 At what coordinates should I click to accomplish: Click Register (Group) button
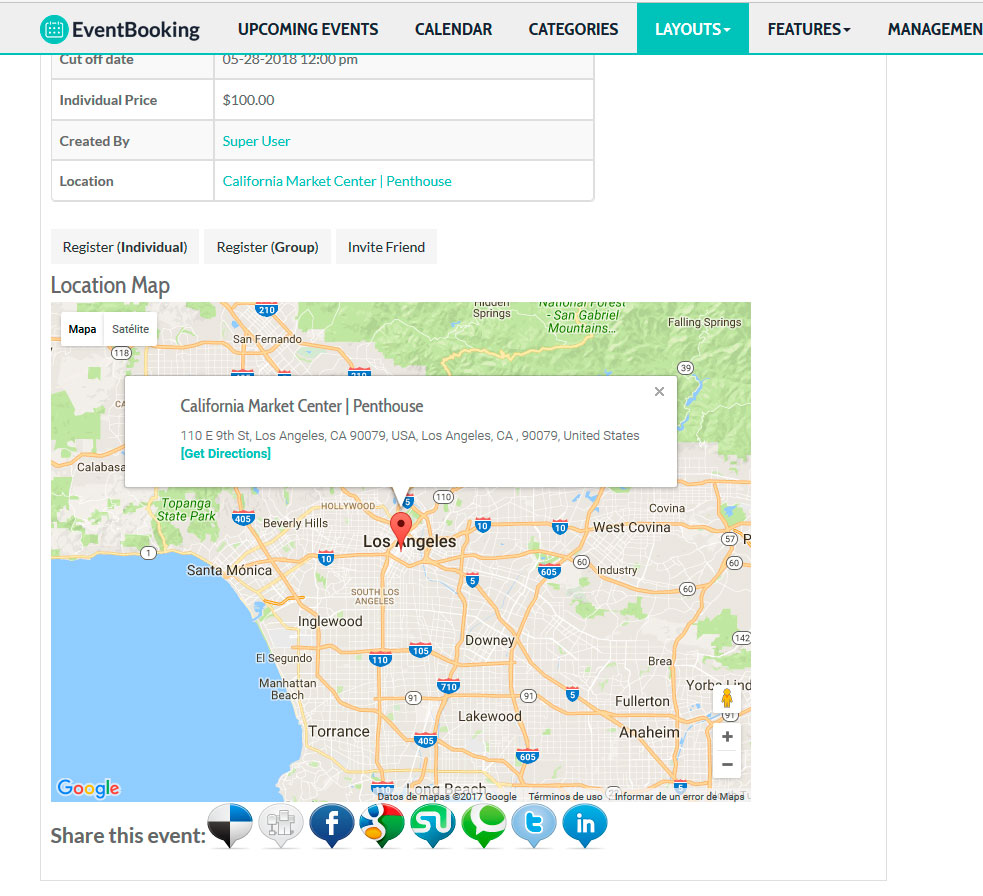268,247
